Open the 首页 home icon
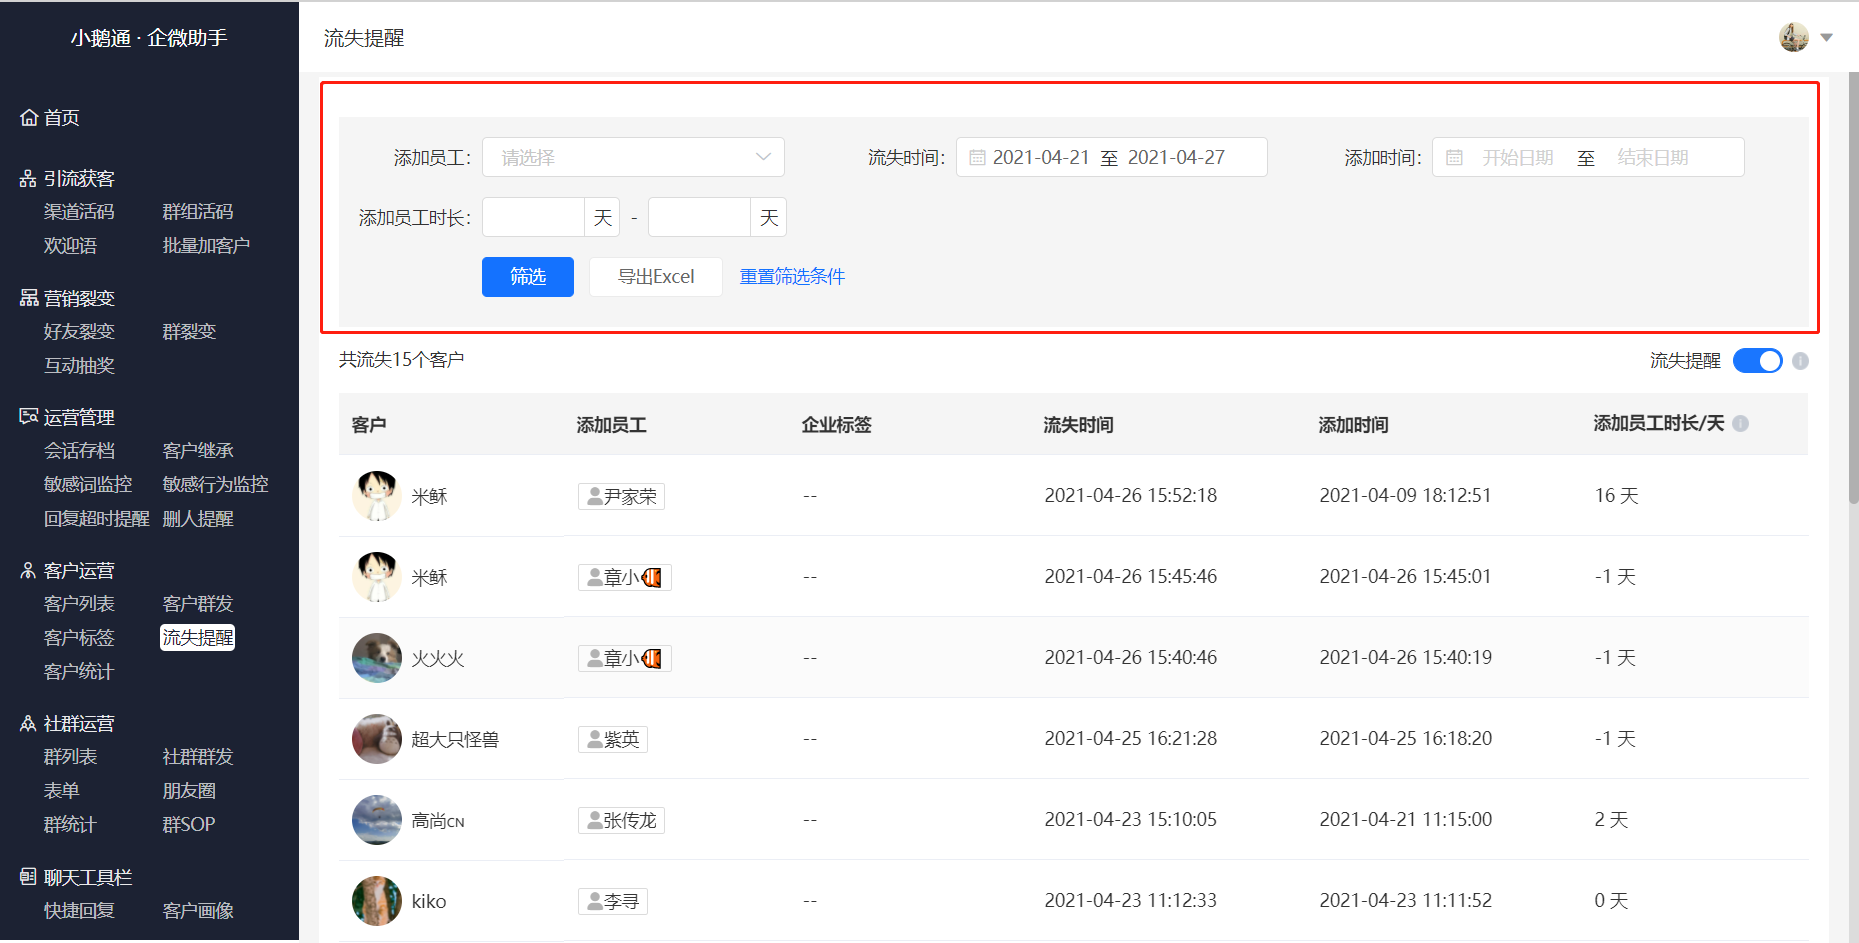Image resolution: width=1859 pixels, height=943 pixels. click(29, 118)
